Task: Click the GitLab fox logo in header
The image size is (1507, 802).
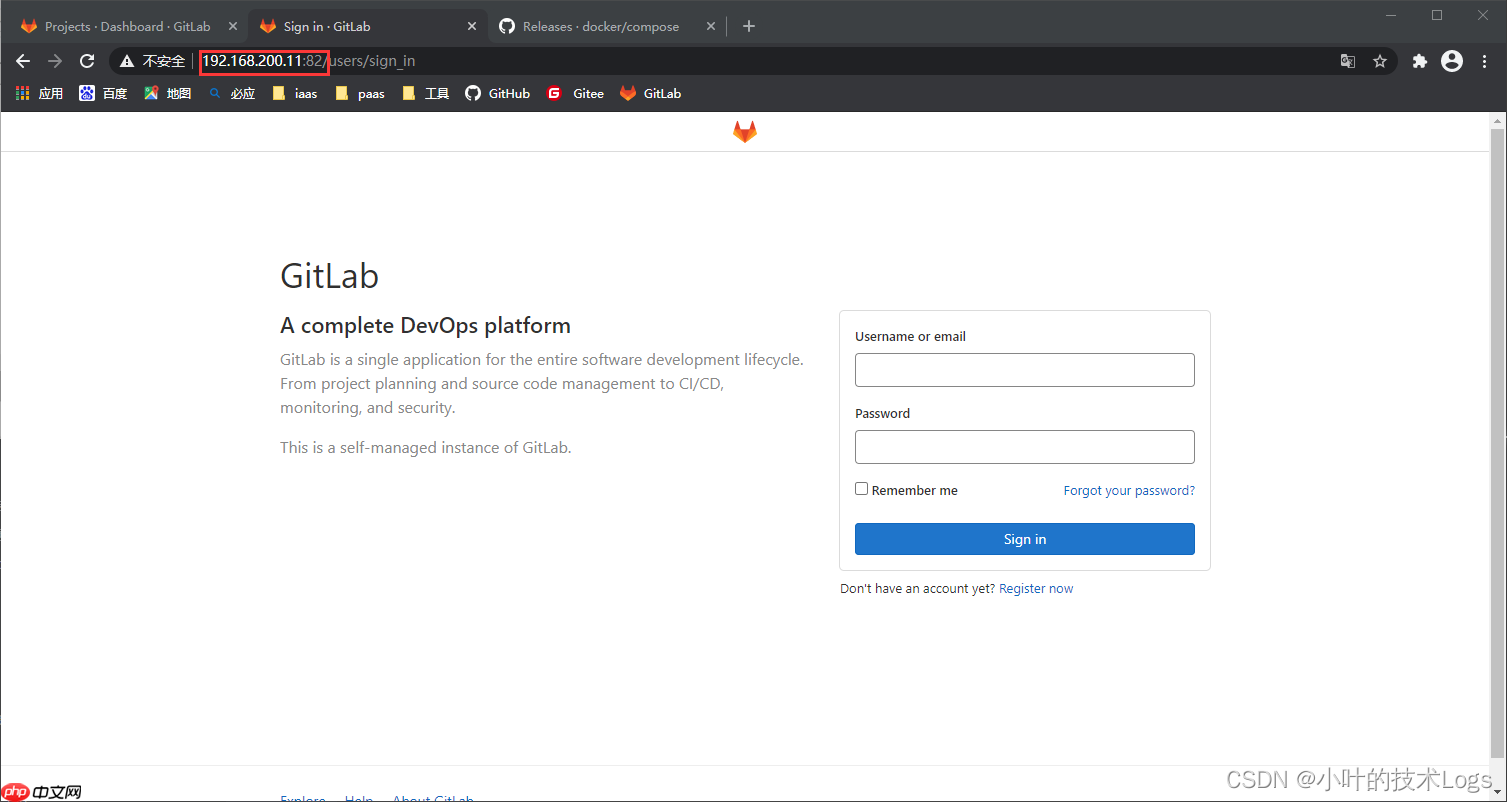Action: pyautogui.click(x=744, y=132)
